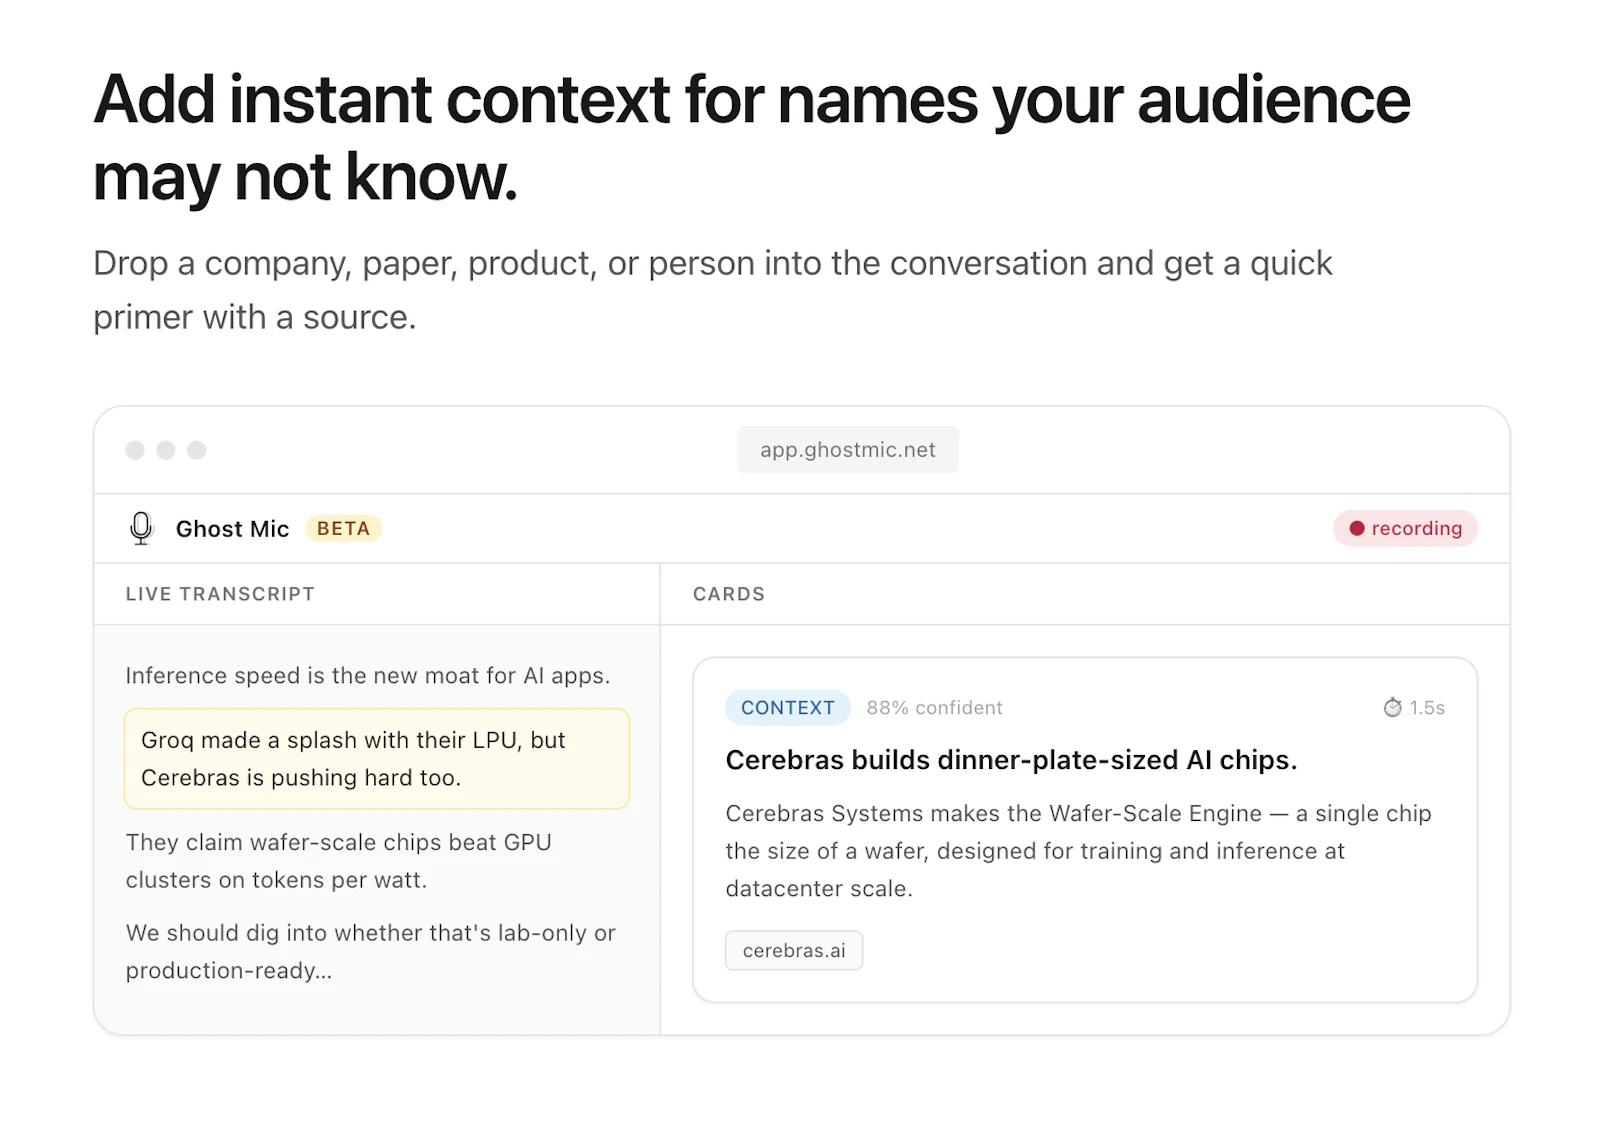Select the CARDS panel header

pyautogui.click(x=729, y=594)
